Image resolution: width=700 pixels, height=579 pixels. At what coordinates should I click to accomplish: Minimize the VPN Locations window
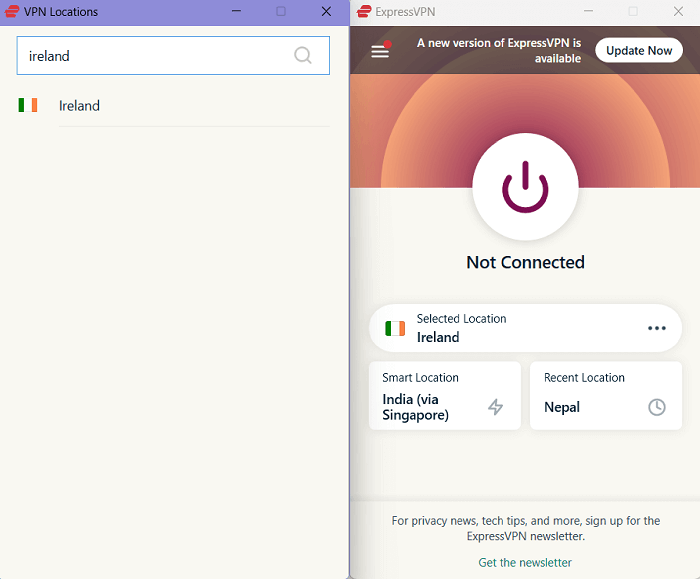coord(237,12)
